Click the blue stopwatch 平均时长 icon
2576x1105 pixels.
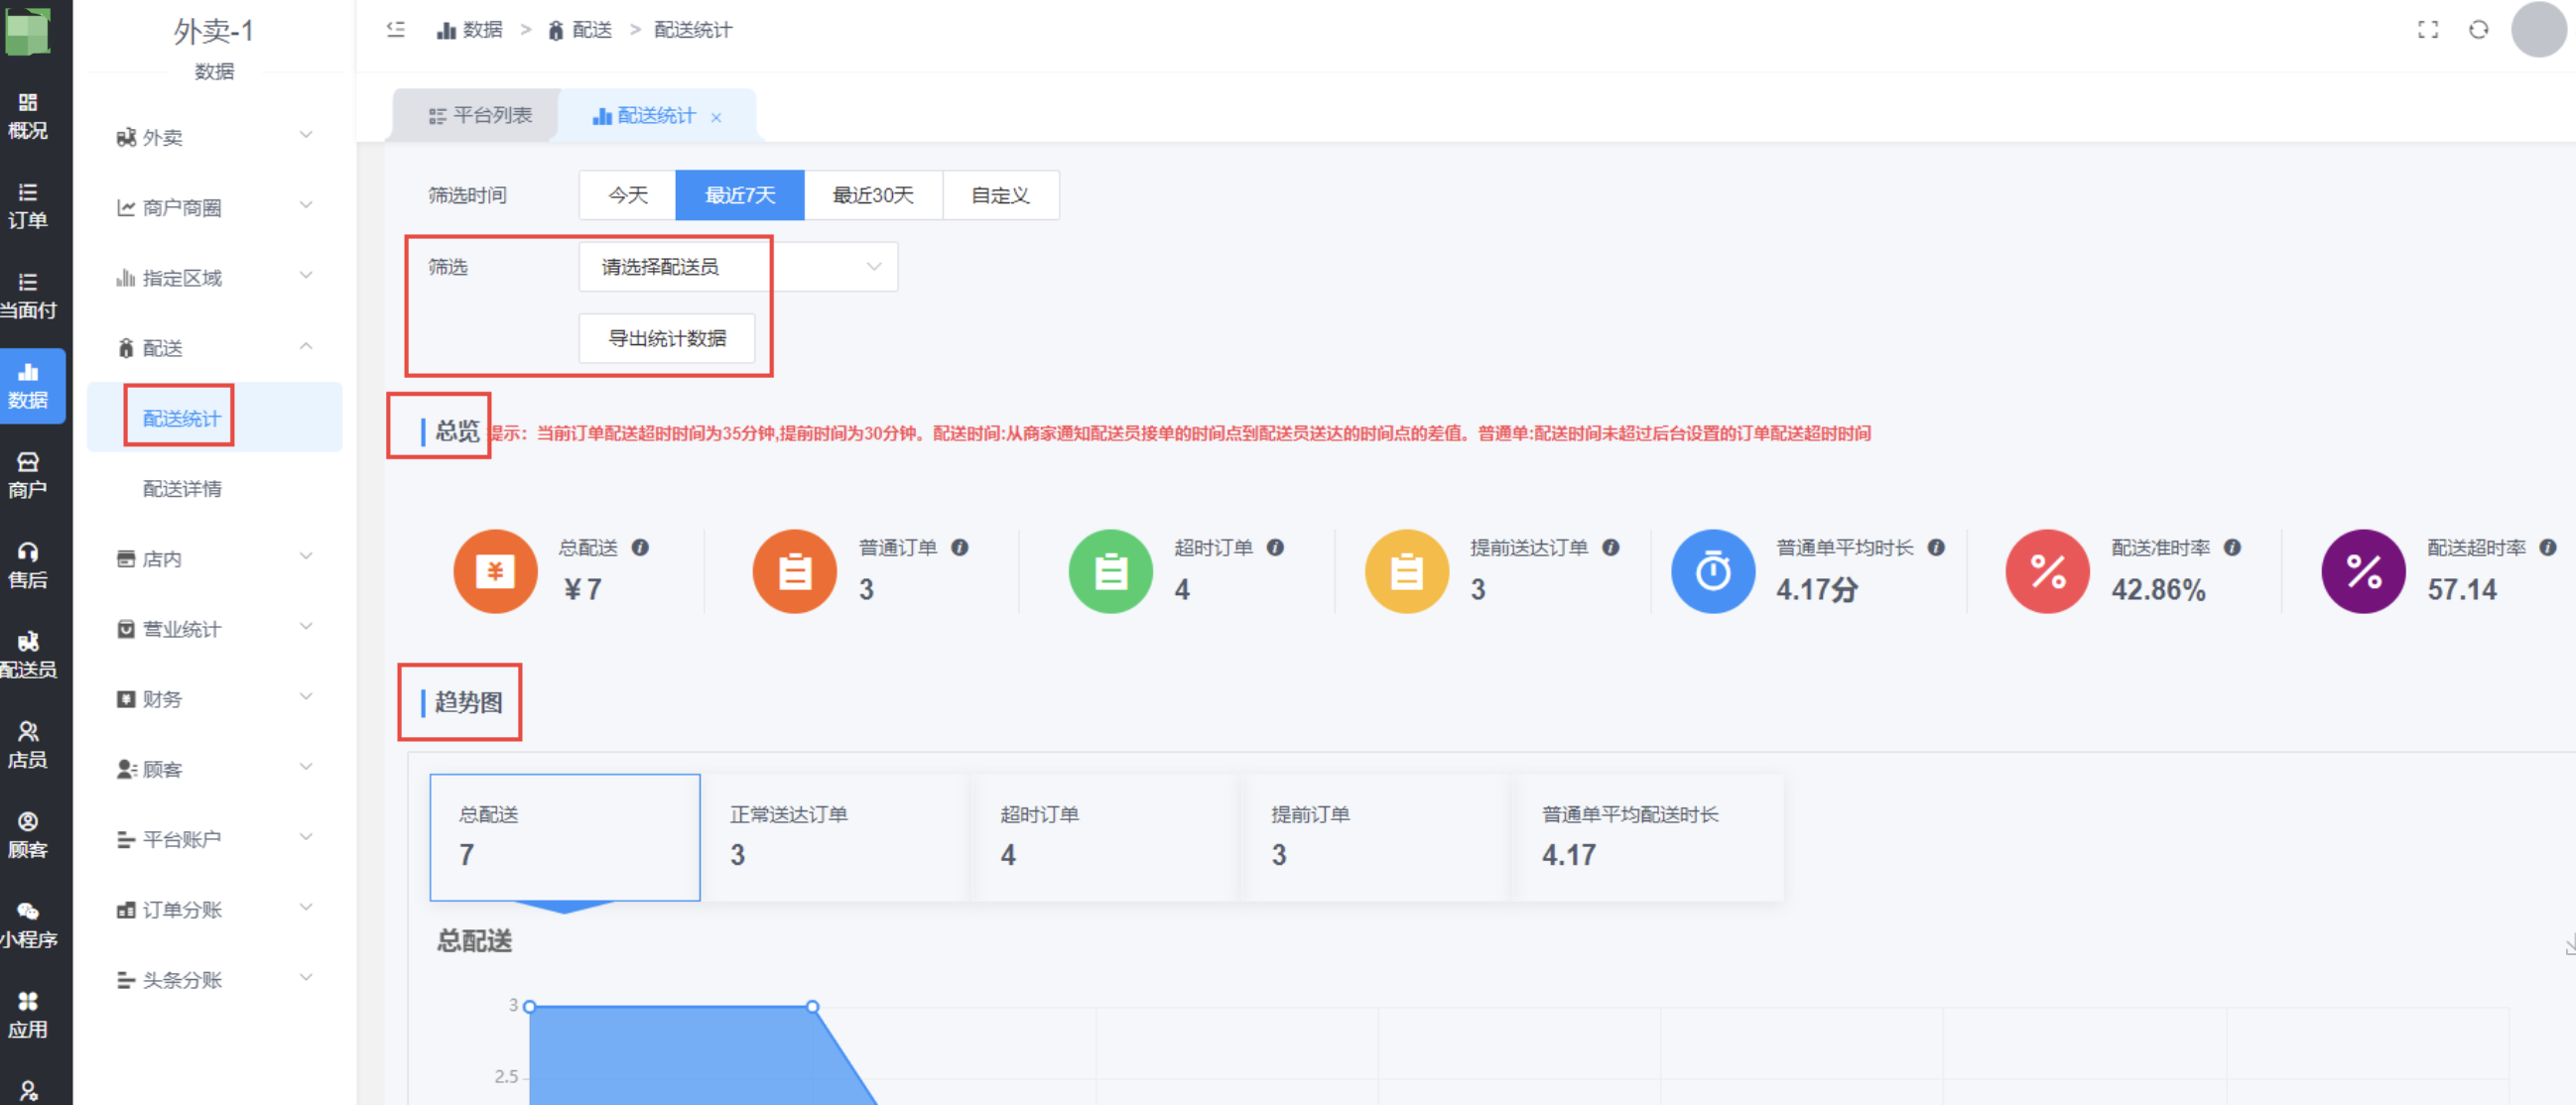[1713, 571]
